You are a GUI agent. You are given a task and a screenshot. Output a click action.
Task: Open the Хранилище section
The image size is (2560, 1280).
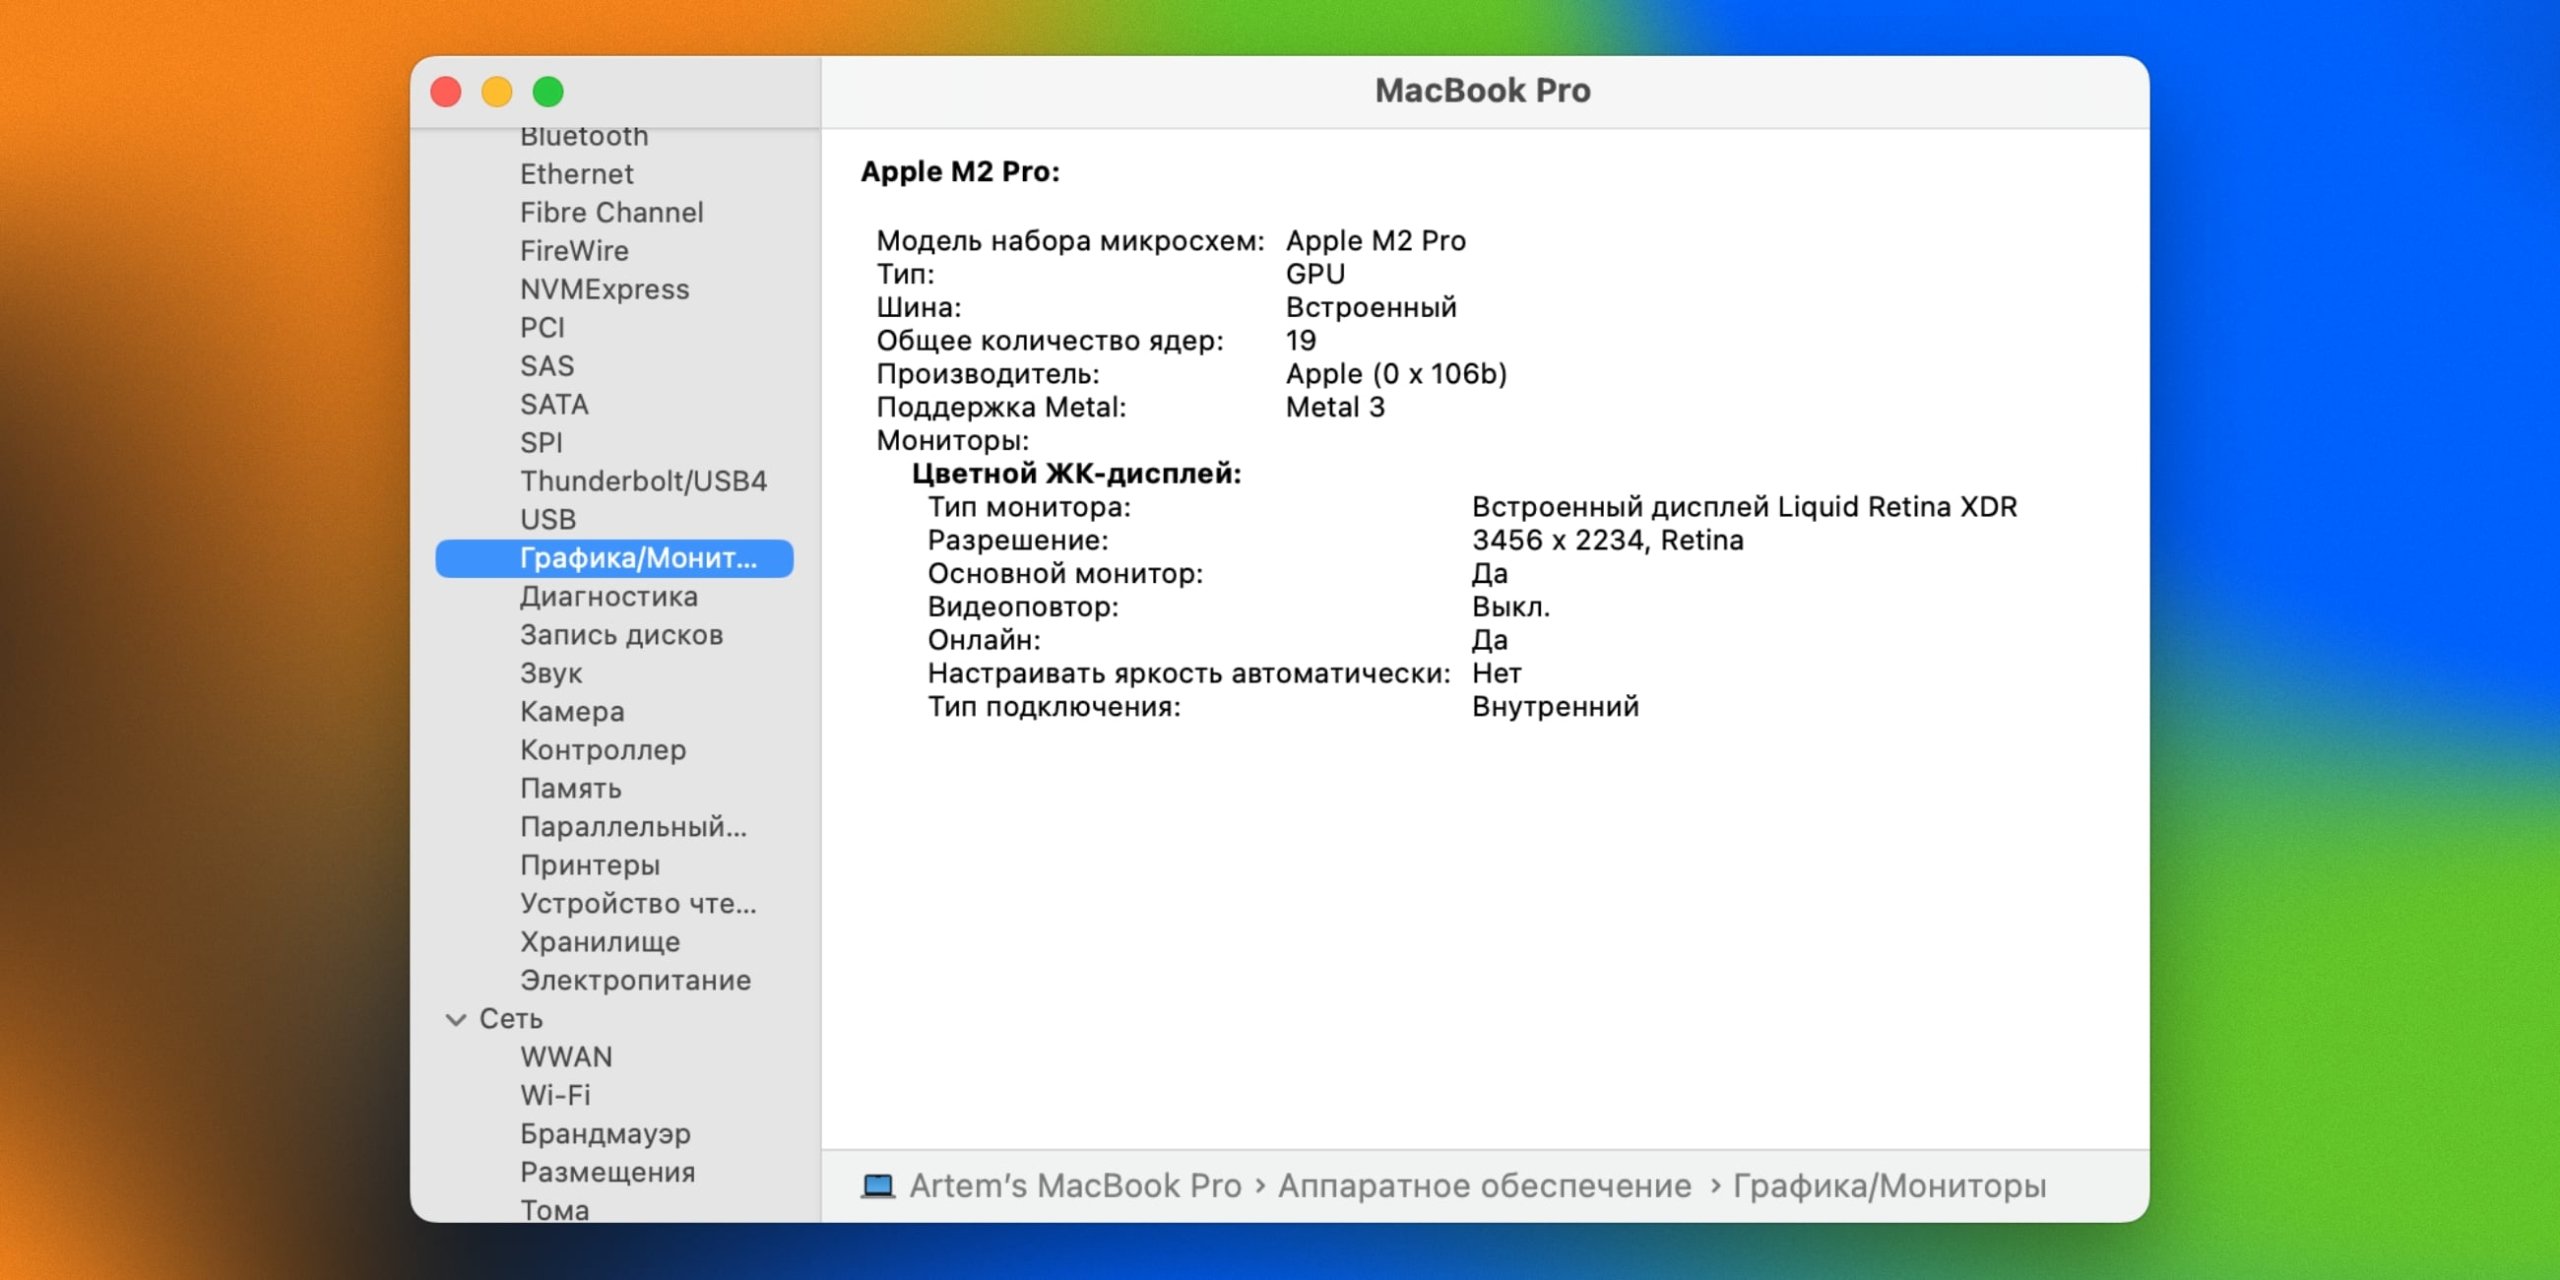click(x=599, y=941)
